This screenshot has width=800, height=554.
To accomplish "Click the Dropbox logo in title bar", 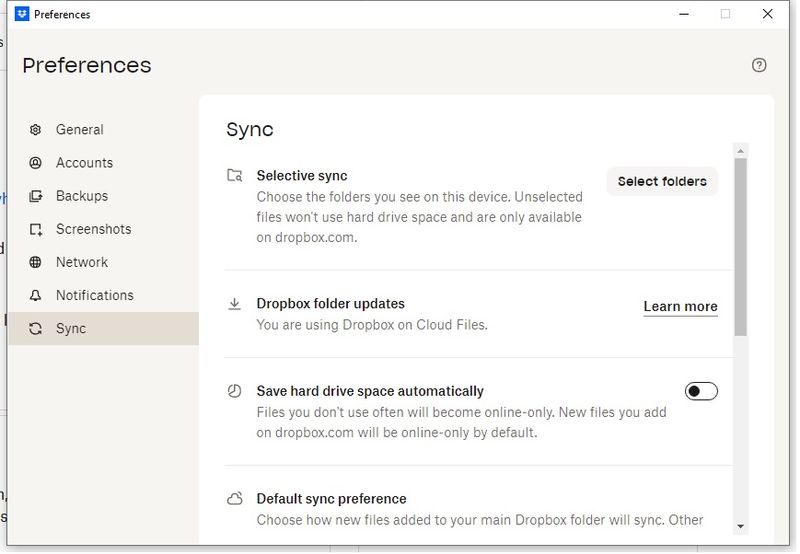I will pos(22,14).
